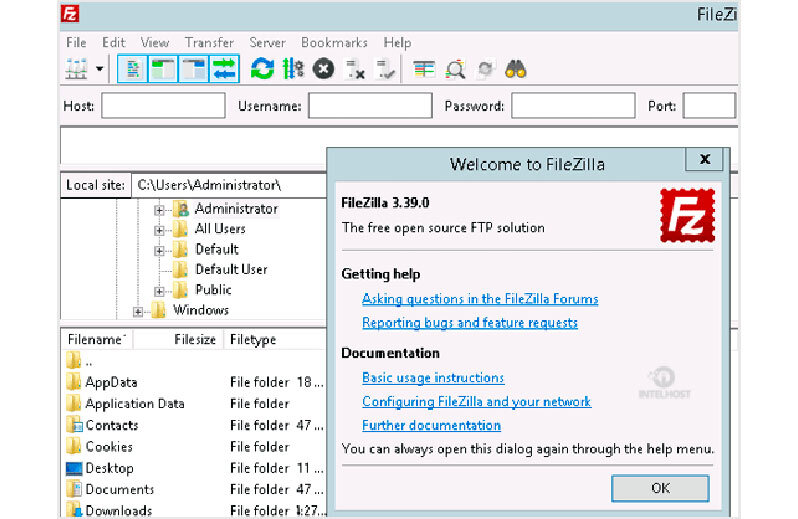Click into the Host input field
Screen dimensions: 798x519
click(x=163, y=105)
